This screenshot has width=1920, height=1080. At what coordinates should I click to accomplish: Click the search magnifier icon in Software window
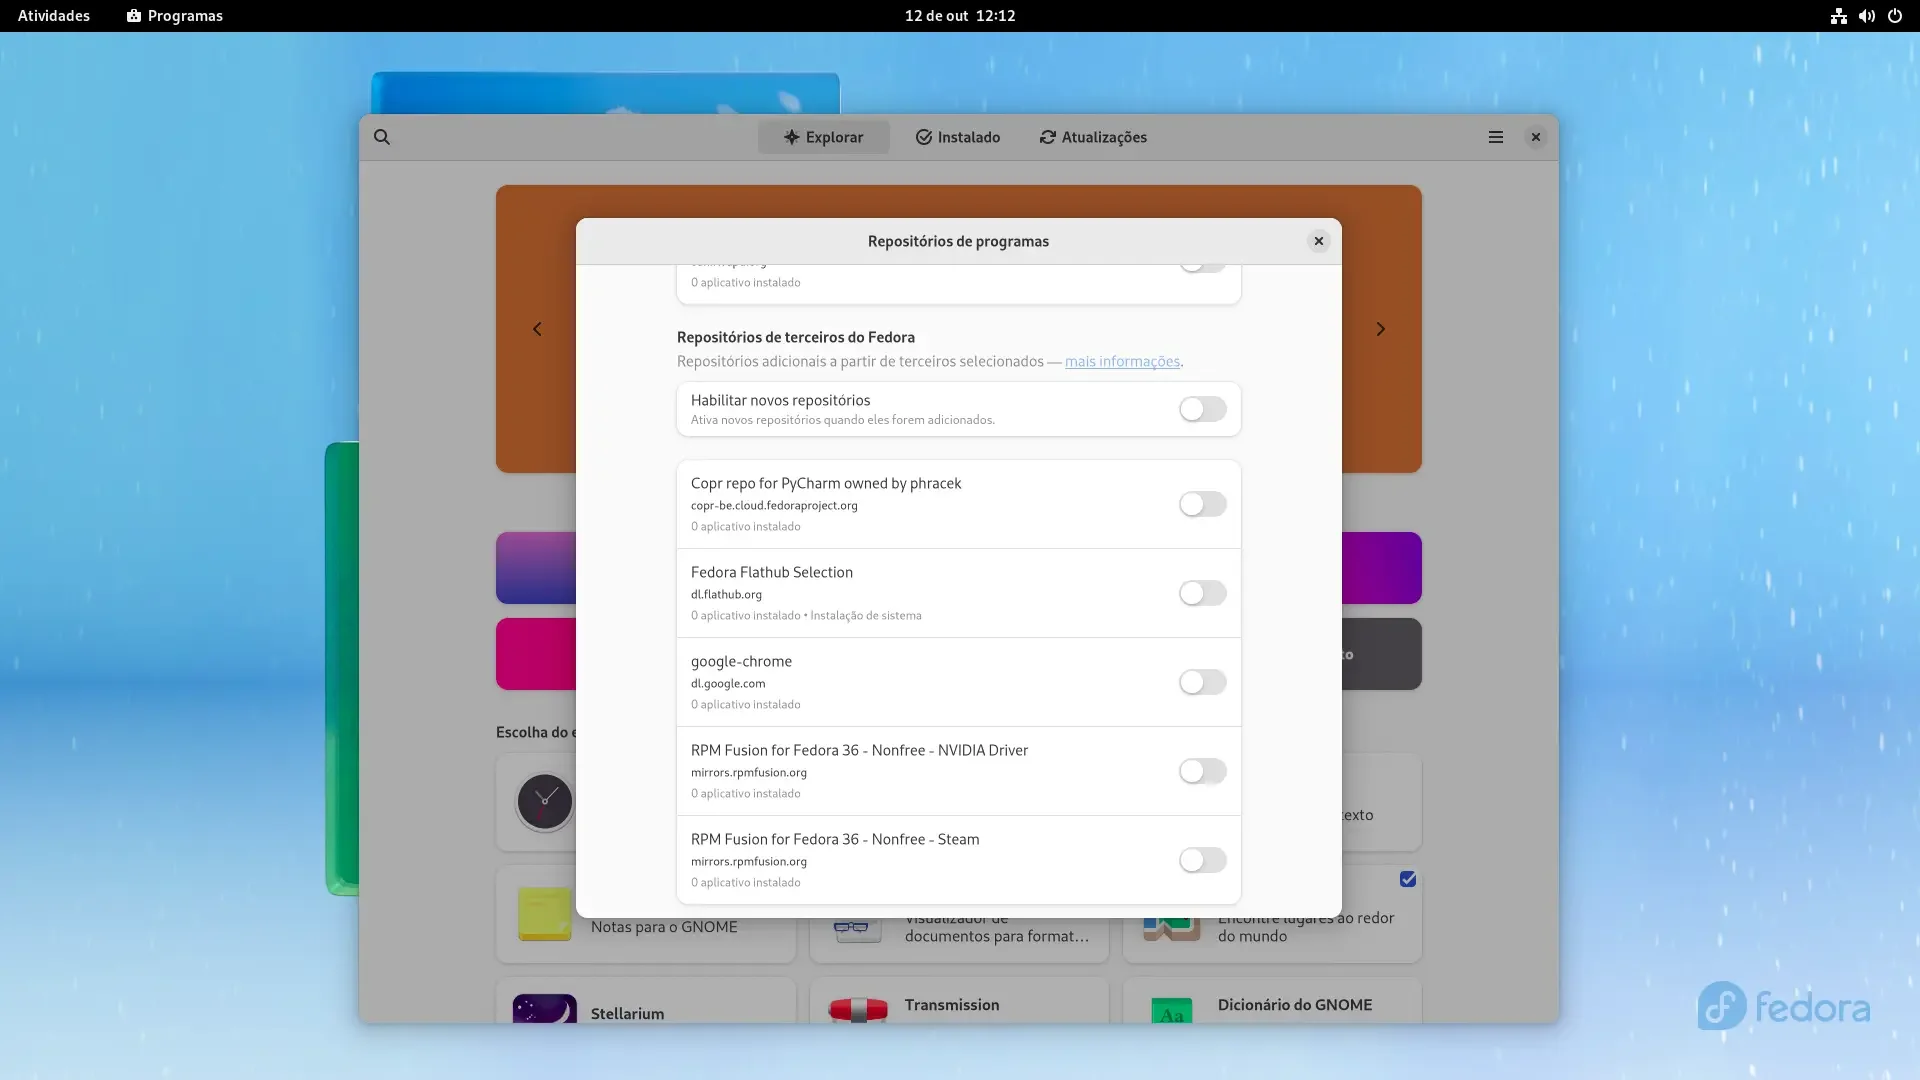[382, 137]
